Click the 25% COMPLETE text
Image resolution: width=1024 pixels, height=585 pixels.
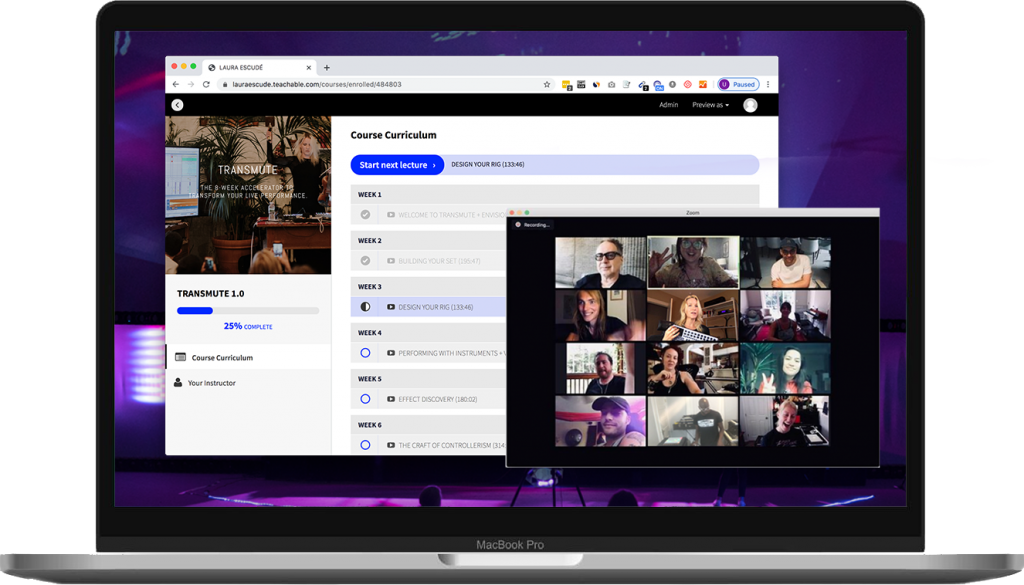[248, 326]
